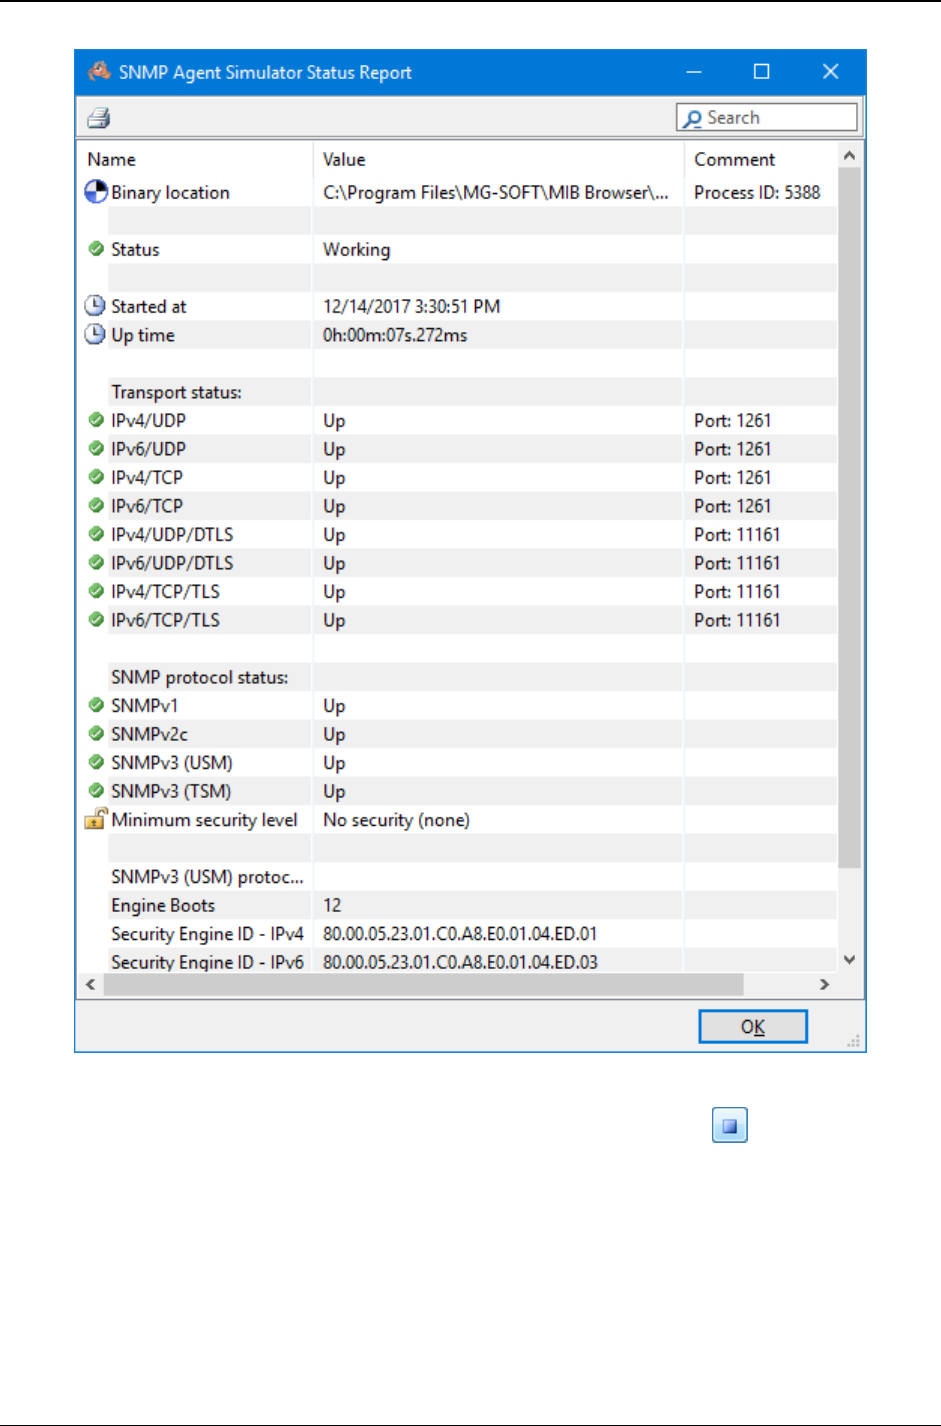
Task: Click into the Search field
Action: click(x=767, y=117)
